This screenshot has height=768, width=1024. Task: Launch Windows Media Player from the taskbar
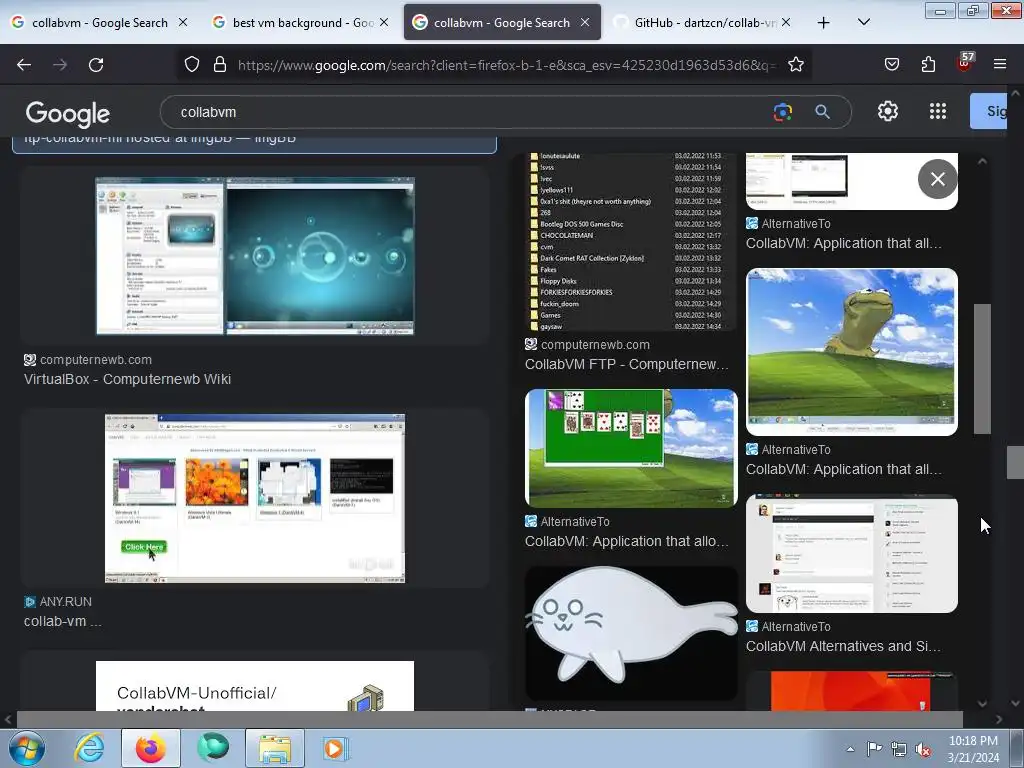point(336,748)
